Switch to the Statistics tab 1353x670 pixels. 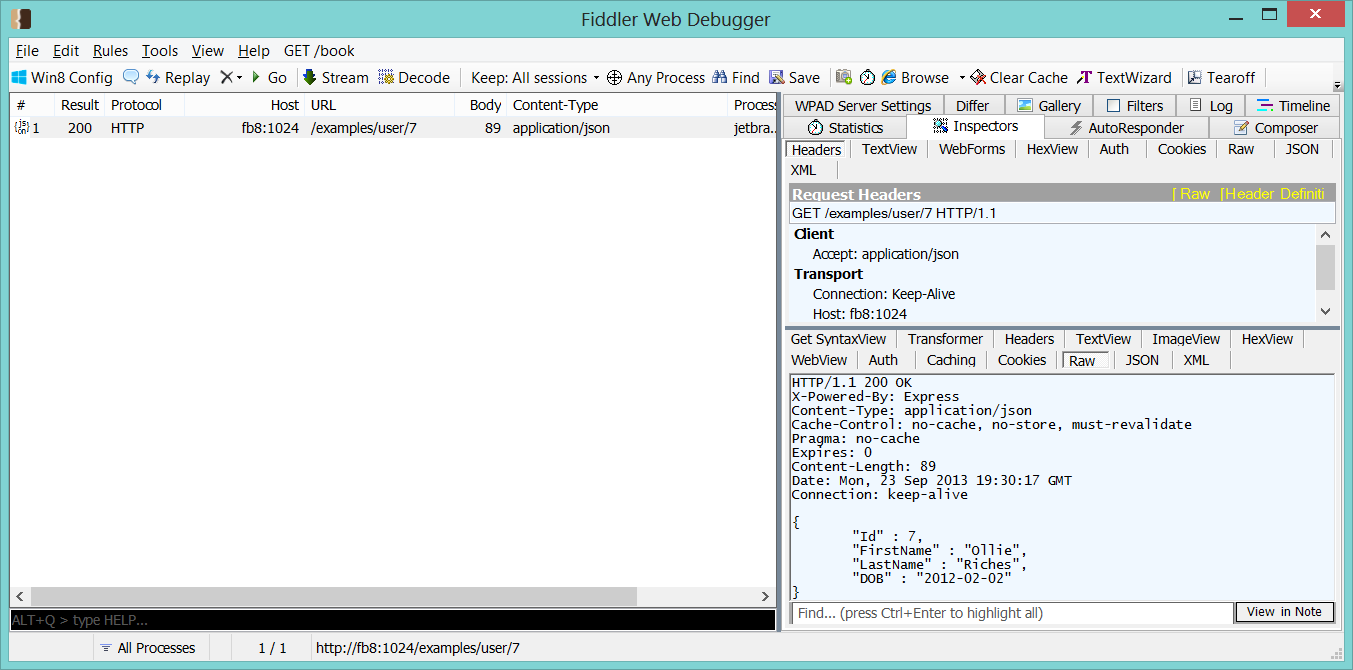point(845,128)
